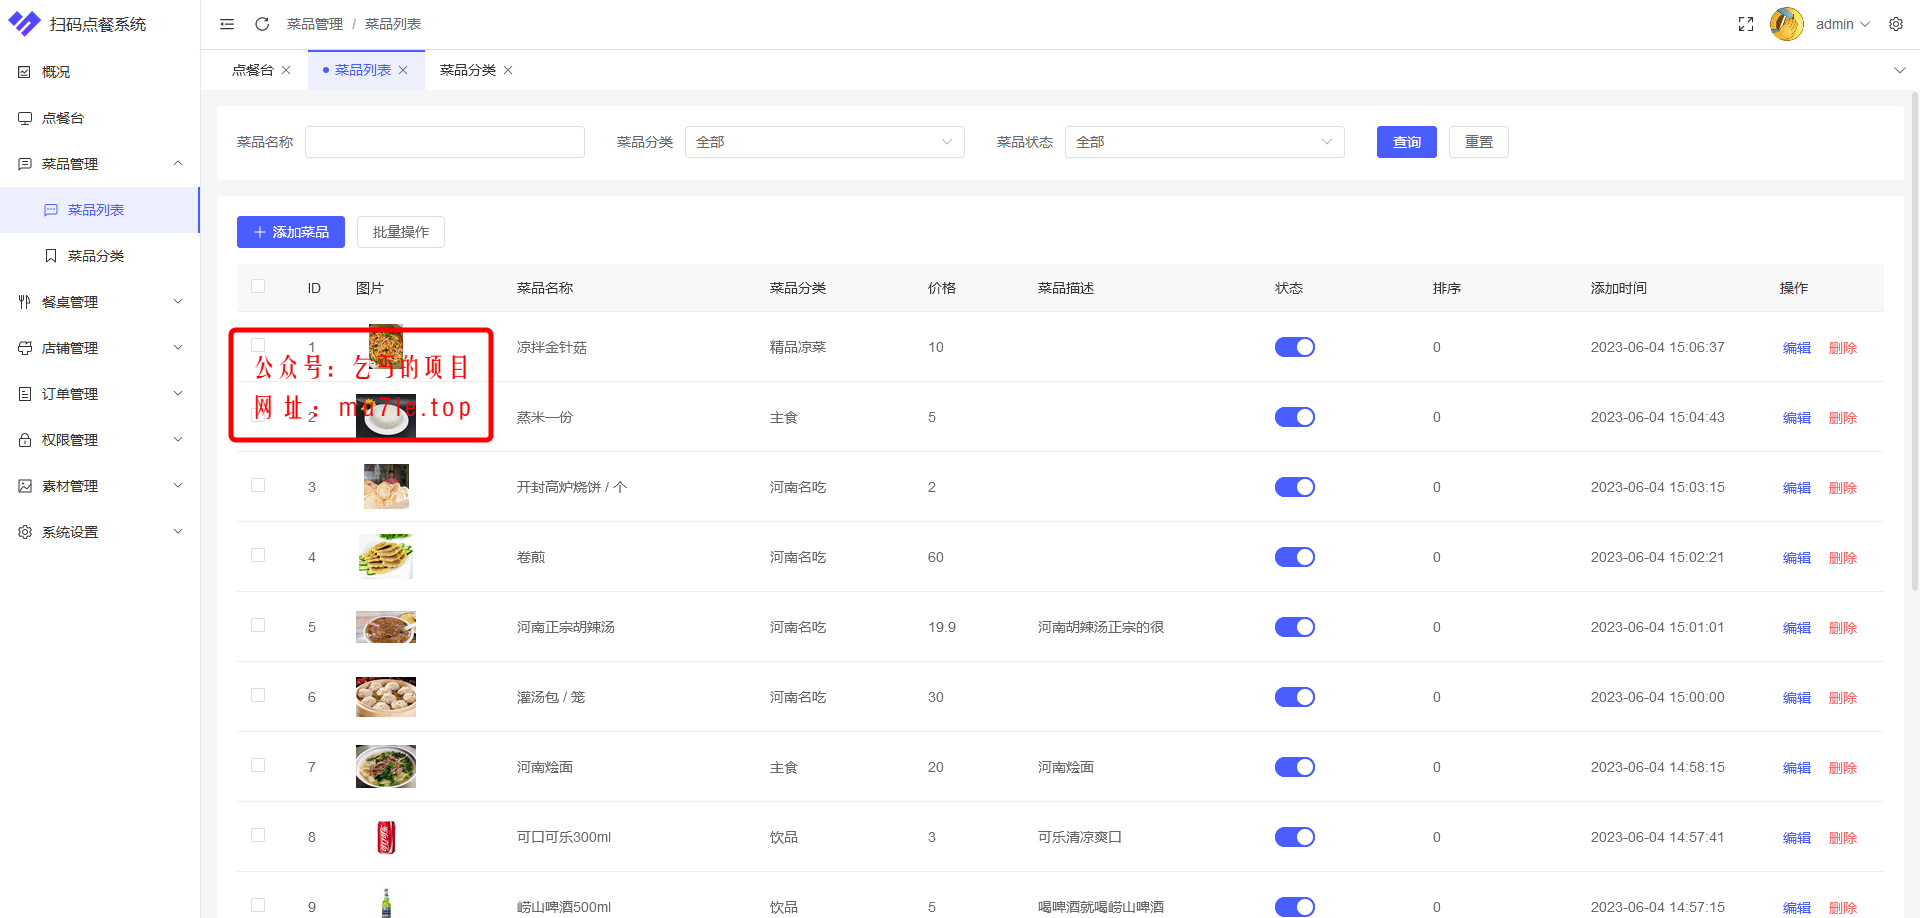
Task: Open thumbnail of 开封高炉烧饼
Action: click(x=386, y=487)
